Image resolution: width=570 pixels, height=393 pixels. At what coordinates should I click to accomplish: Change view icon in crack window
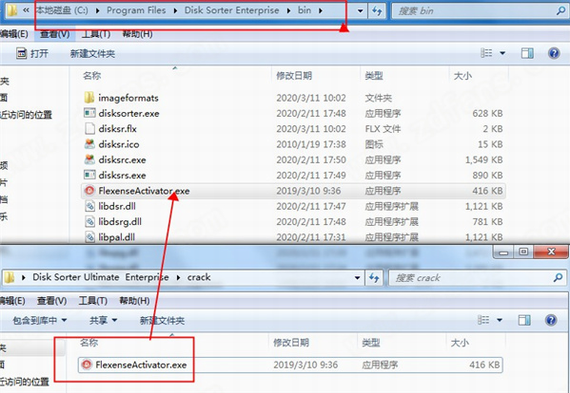[483, 320]
